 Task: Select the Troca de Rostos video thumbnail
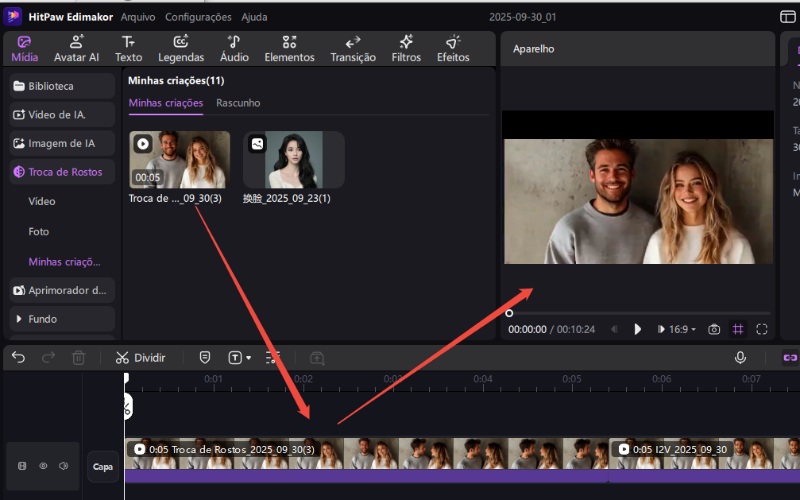tap(179, 160)
